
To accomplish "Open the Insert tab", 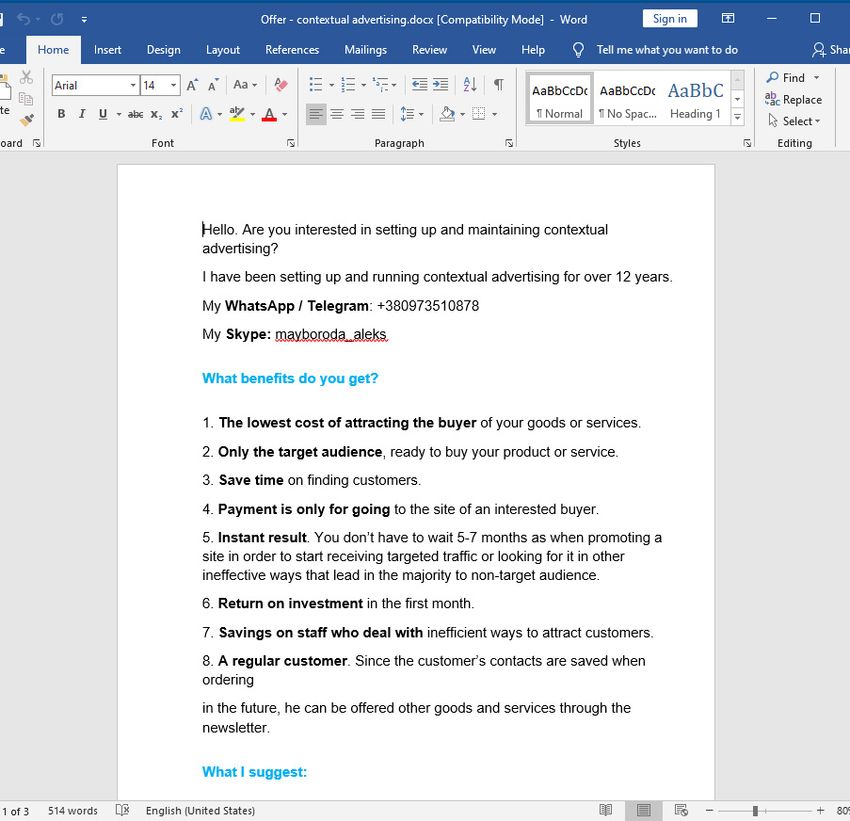I will 107,50.
